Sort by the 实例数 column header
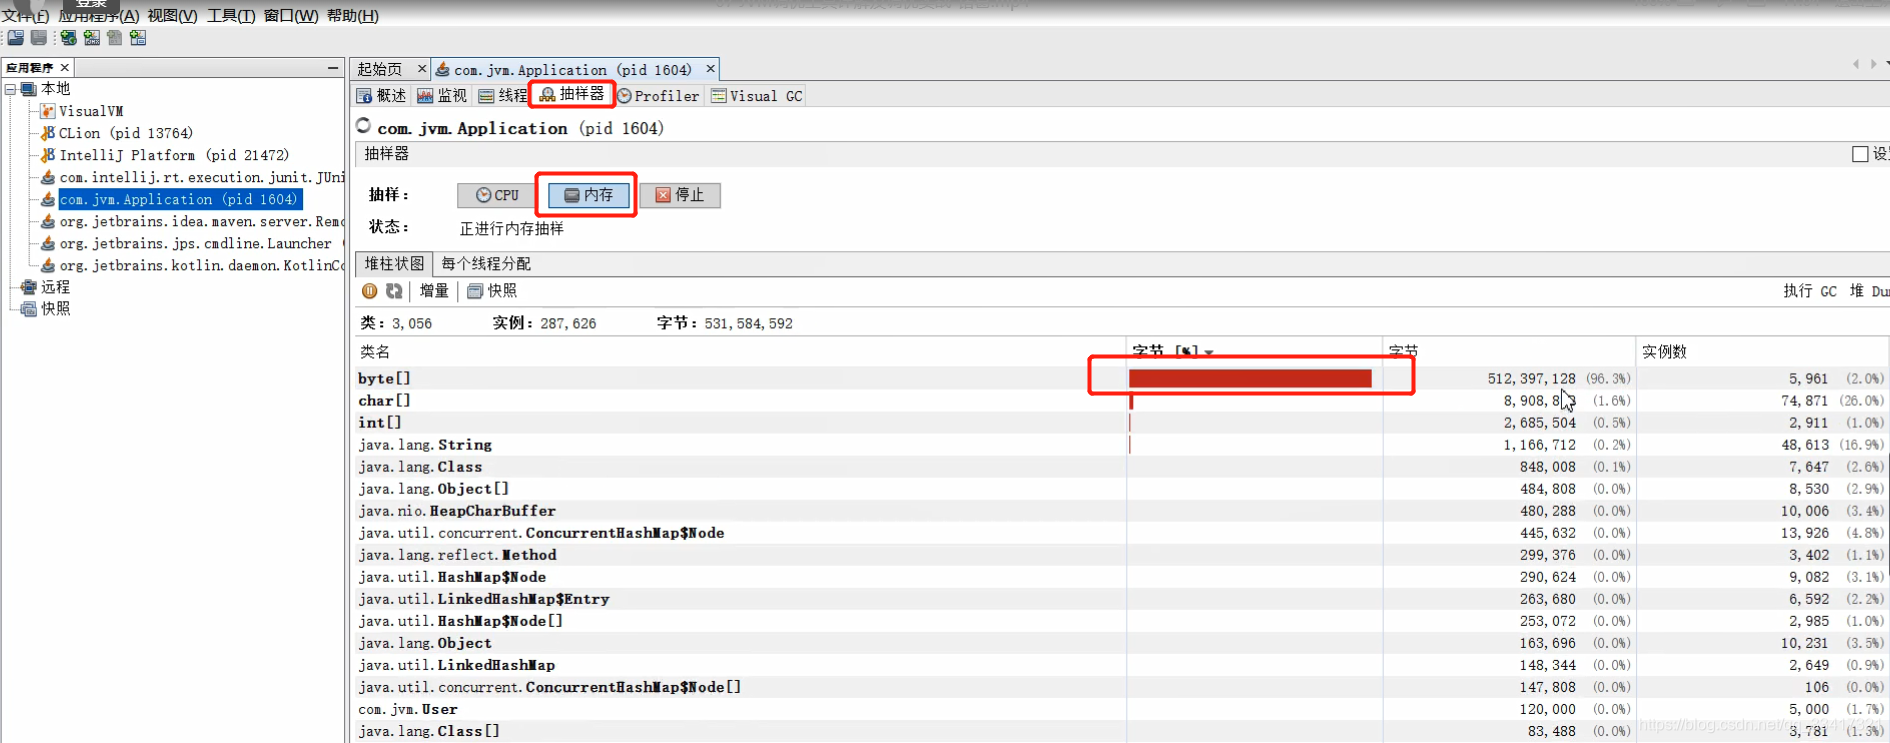 (1761, 352)
